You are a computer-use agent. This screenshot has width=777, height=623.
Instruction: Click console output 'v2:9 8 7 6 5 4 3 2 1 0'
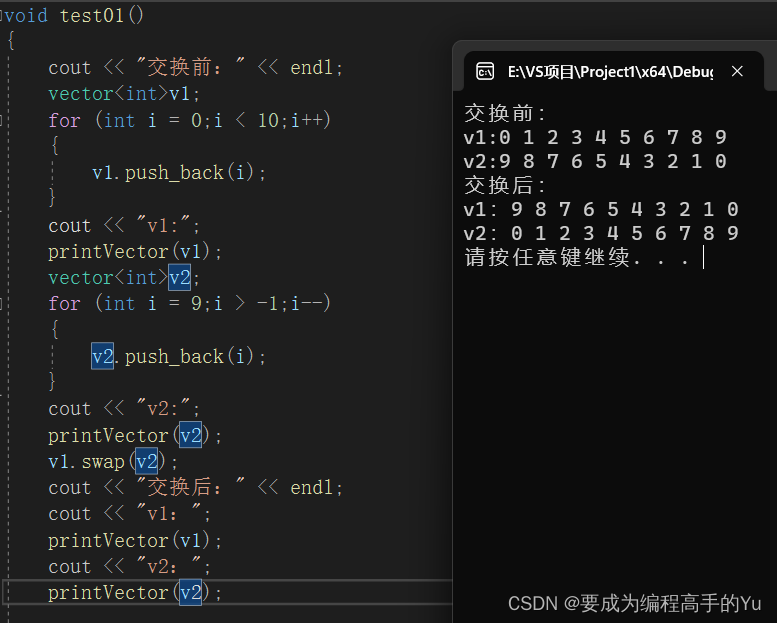pos(595,161)
